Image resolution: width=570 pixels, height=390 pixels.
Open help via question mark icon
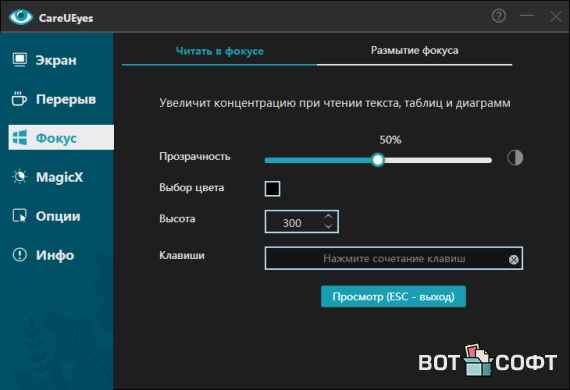click(x=499, y=16)
